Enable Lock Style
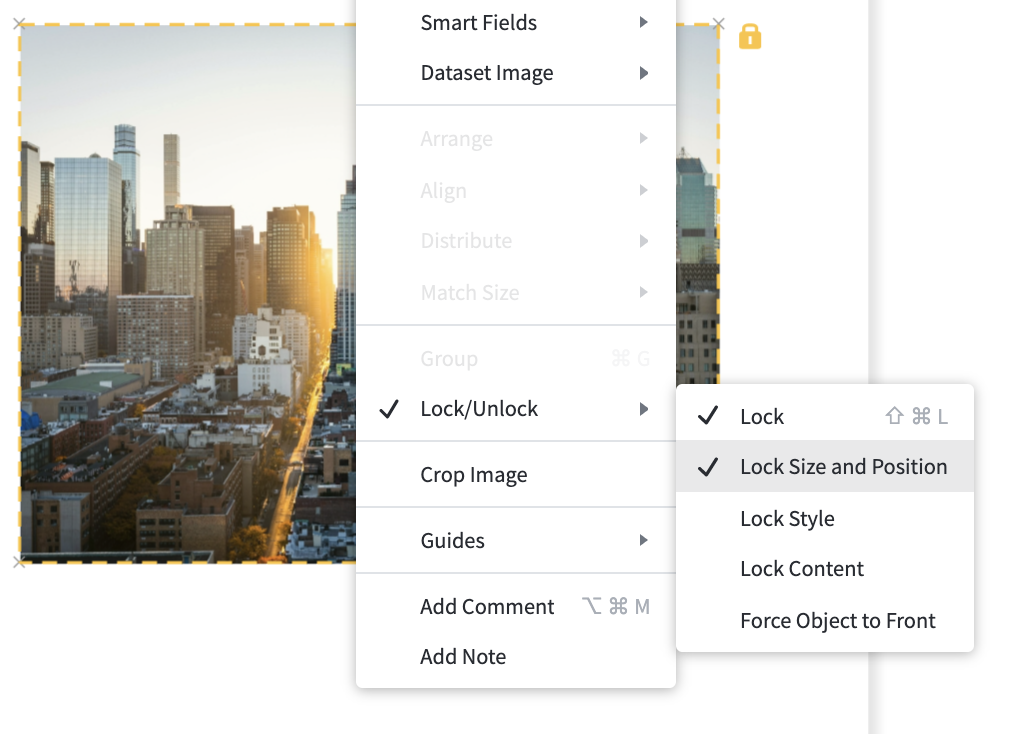Viewport: 1016px width, 734px height. coord(825,518)
